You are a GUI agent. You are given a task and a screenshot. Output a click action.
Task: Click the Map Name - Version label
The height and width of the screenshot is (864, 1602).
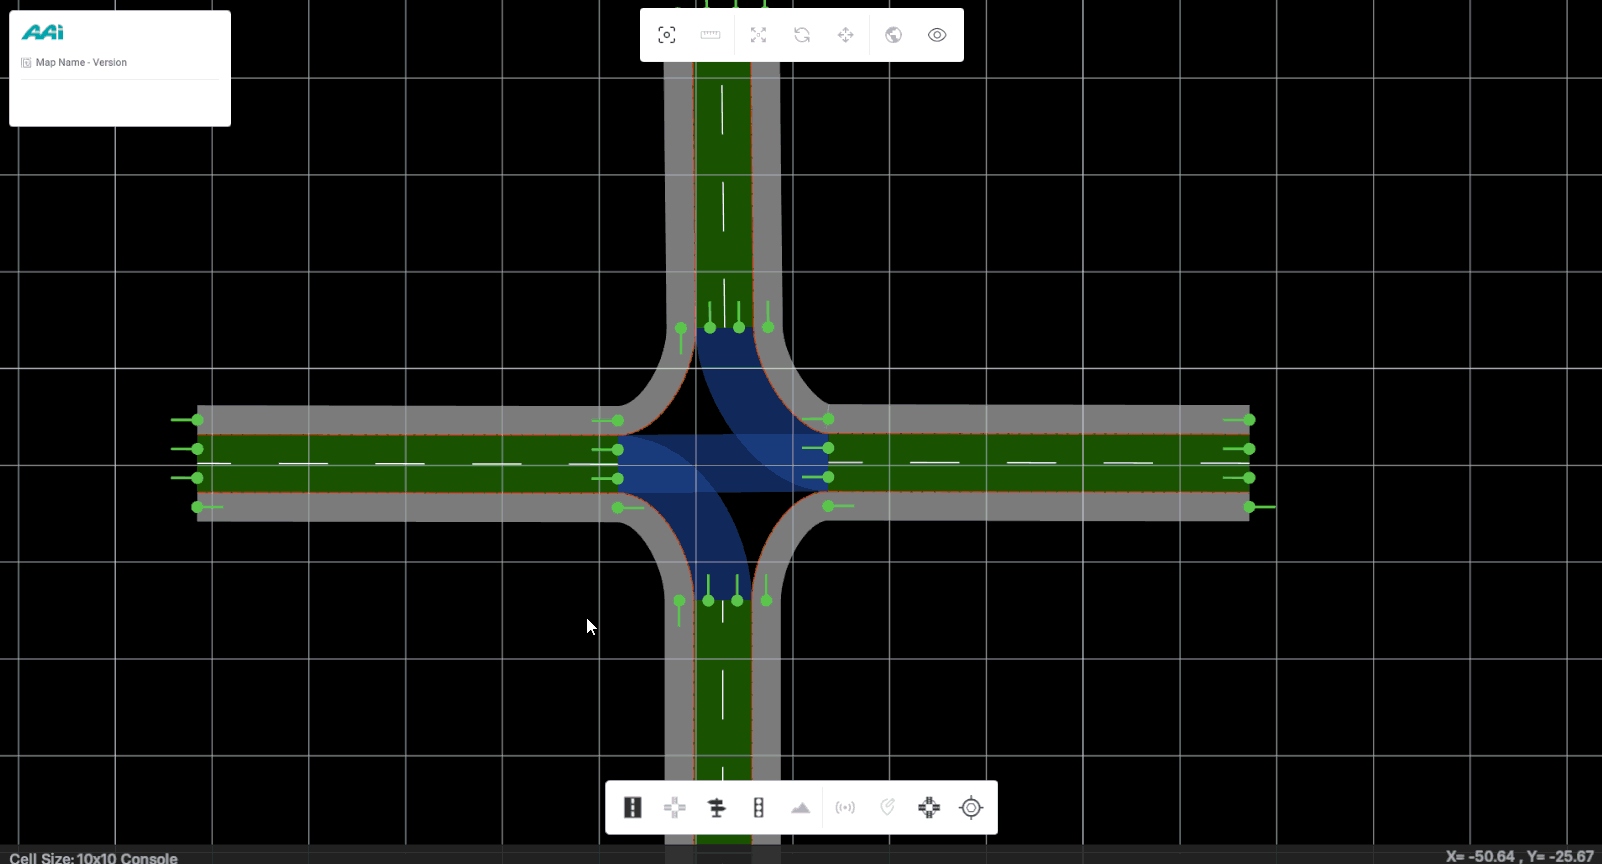(81, 62)
